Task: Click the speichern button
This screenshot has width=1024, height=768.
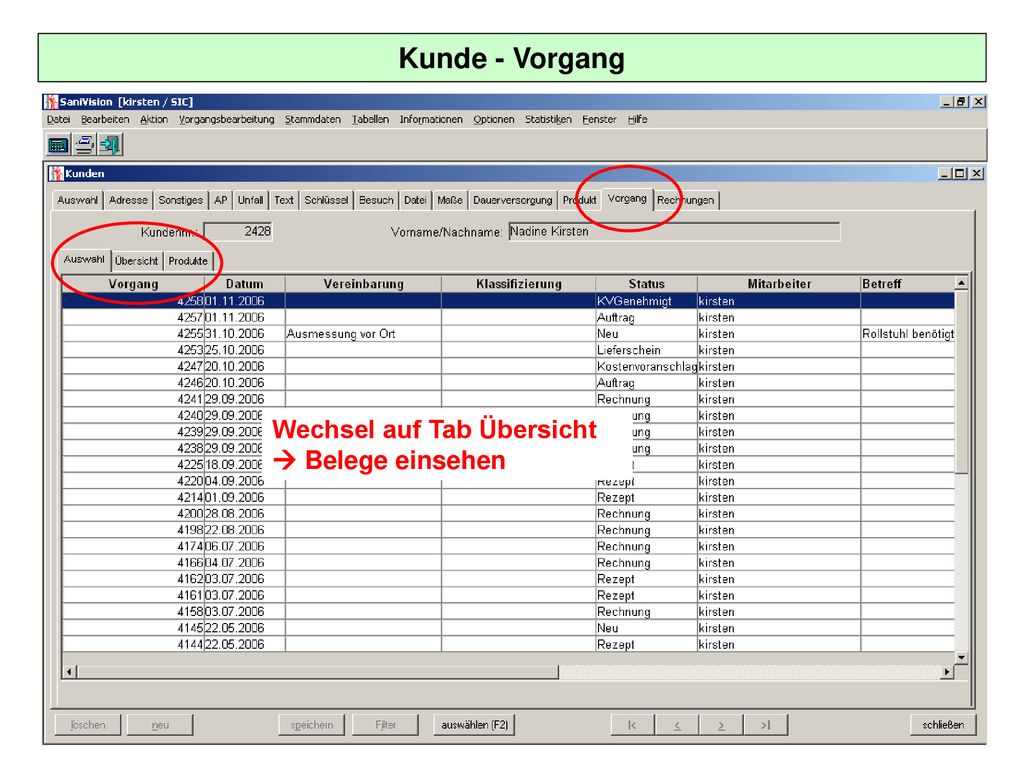Action: 312,725
